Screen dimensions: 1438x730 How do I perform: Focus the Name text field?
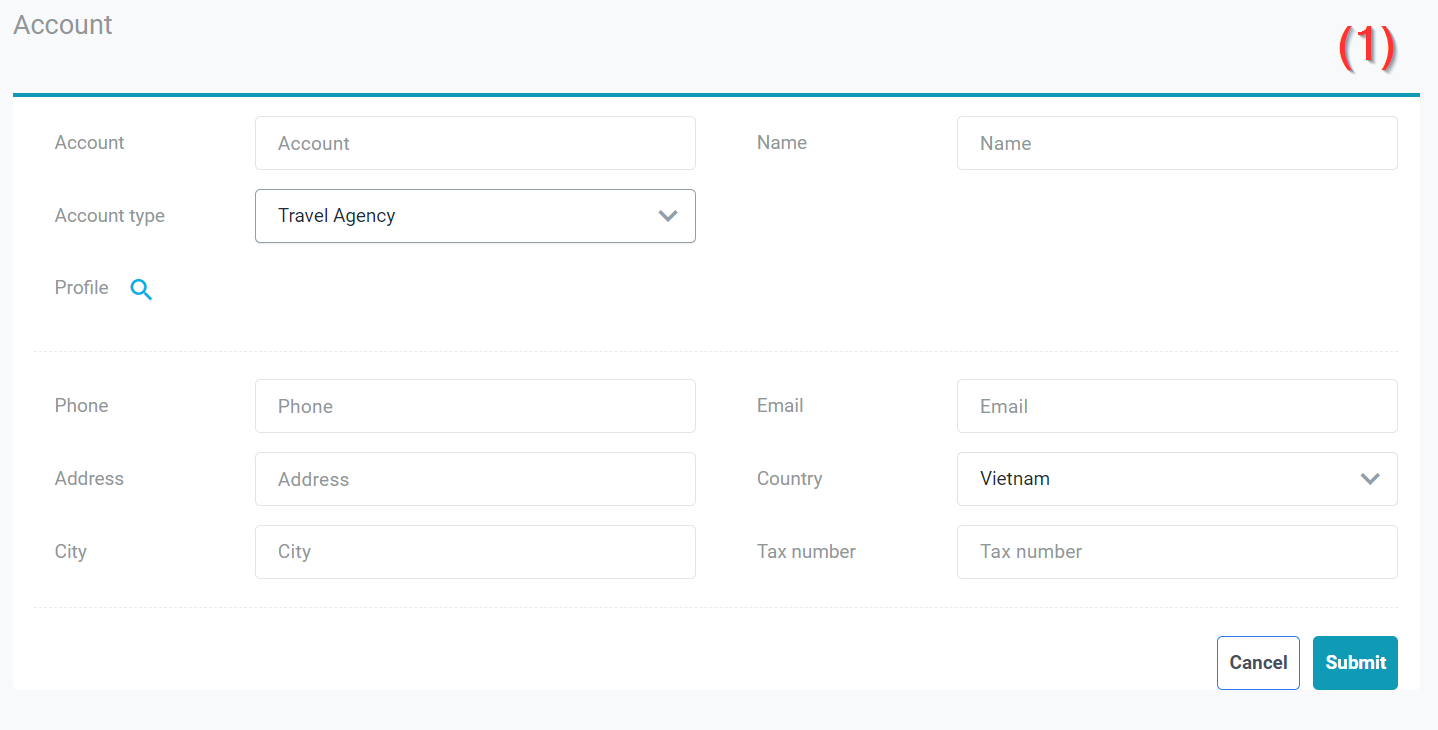pos(1176,143)
